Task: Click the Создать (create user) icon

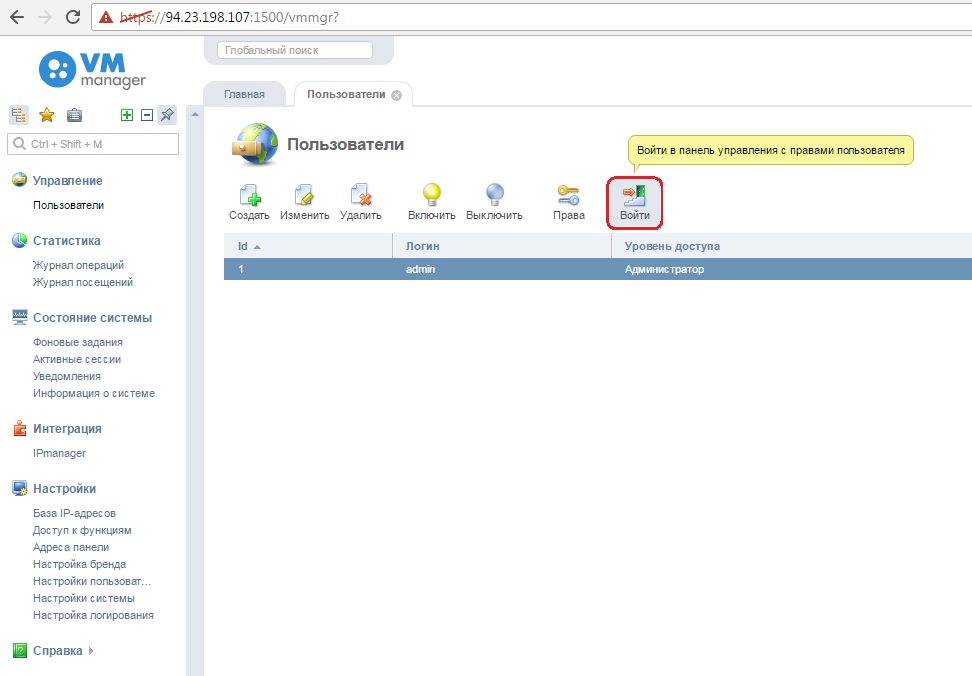Action: point(249,195)
